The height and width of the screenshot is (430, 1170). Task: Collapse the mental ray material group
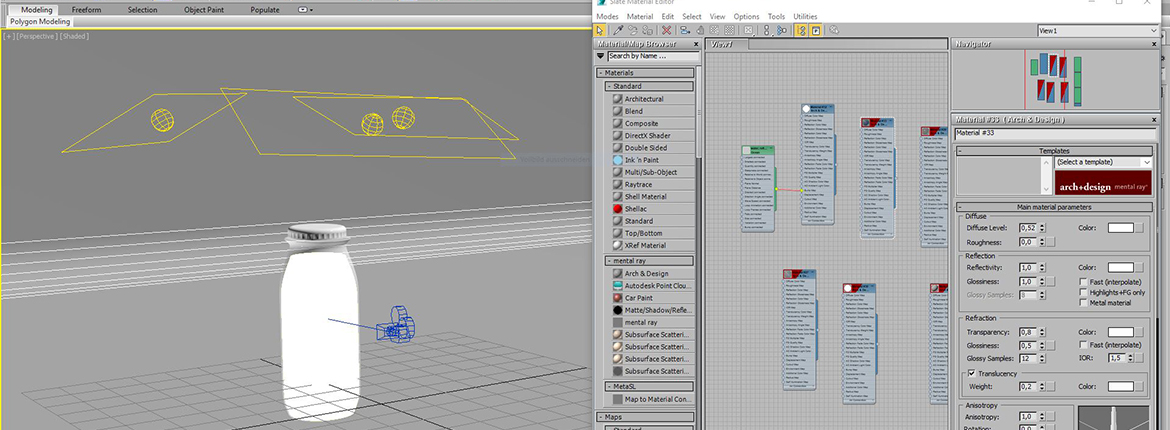(608, 261)
